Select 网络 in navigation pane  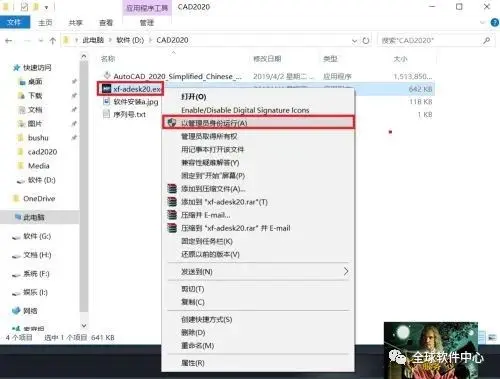point(30,311)
